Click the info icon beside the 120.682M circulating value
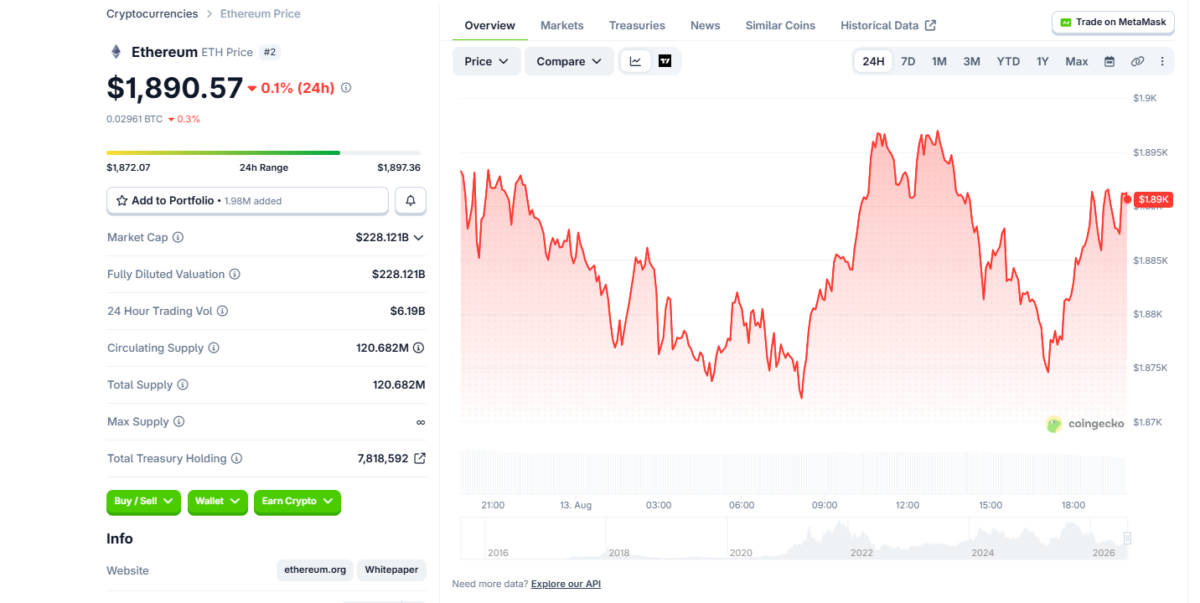The height and width of the screenshot is (603, 1200). click(419, 348)
